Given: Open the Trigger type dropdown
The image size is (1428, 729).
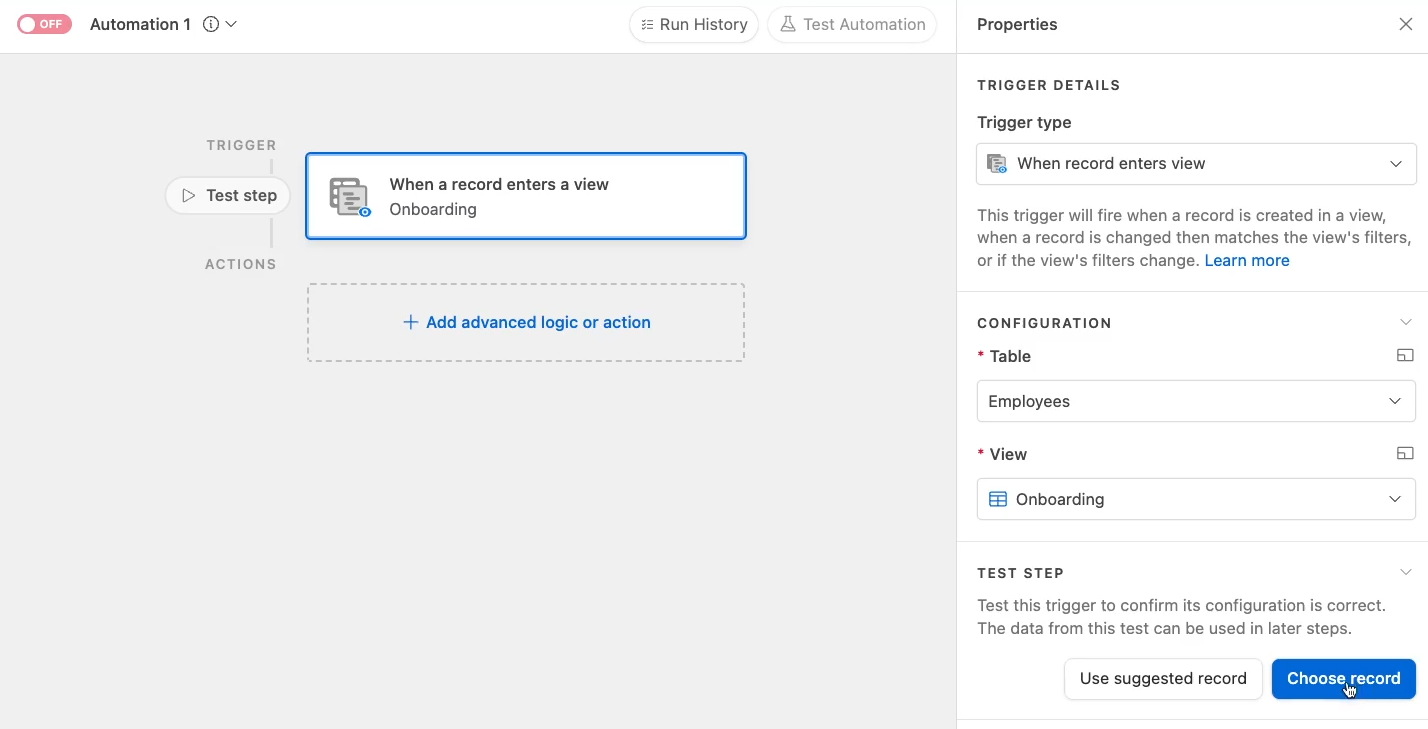Looking at the screenshot, I should 1196,164.
